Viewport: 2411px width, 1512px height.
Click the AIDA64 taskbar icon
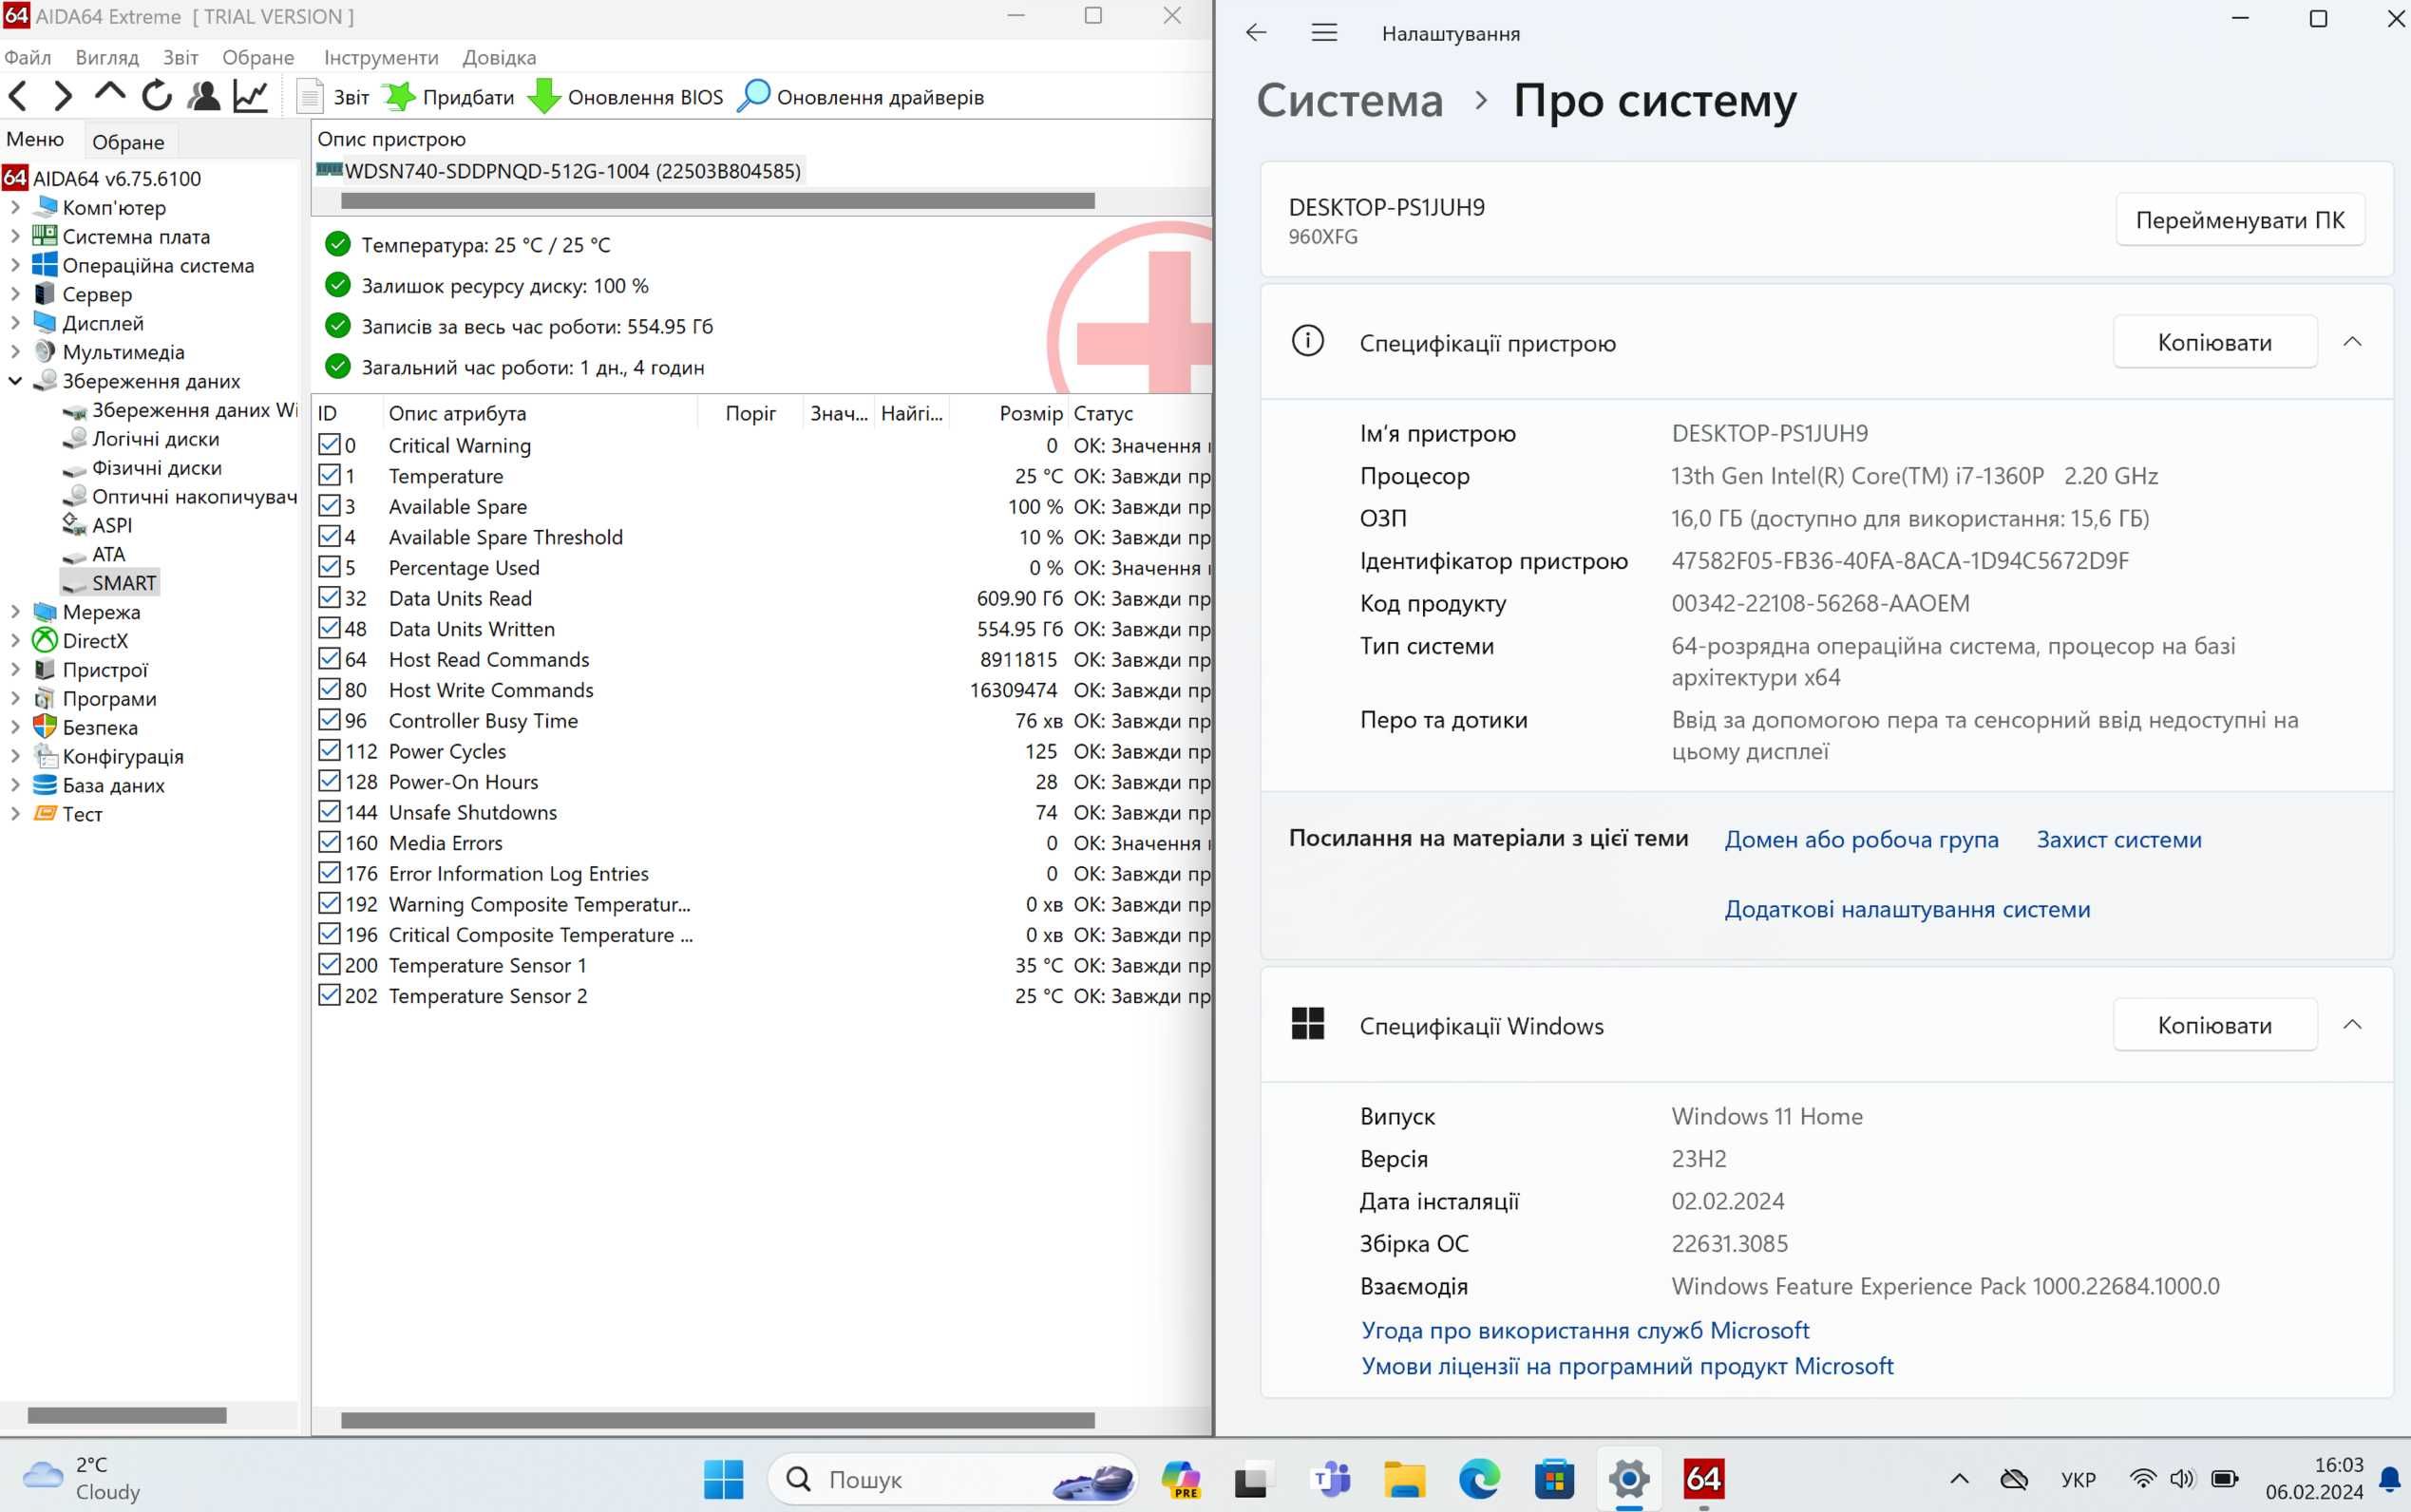(x=1703, y=1479)
